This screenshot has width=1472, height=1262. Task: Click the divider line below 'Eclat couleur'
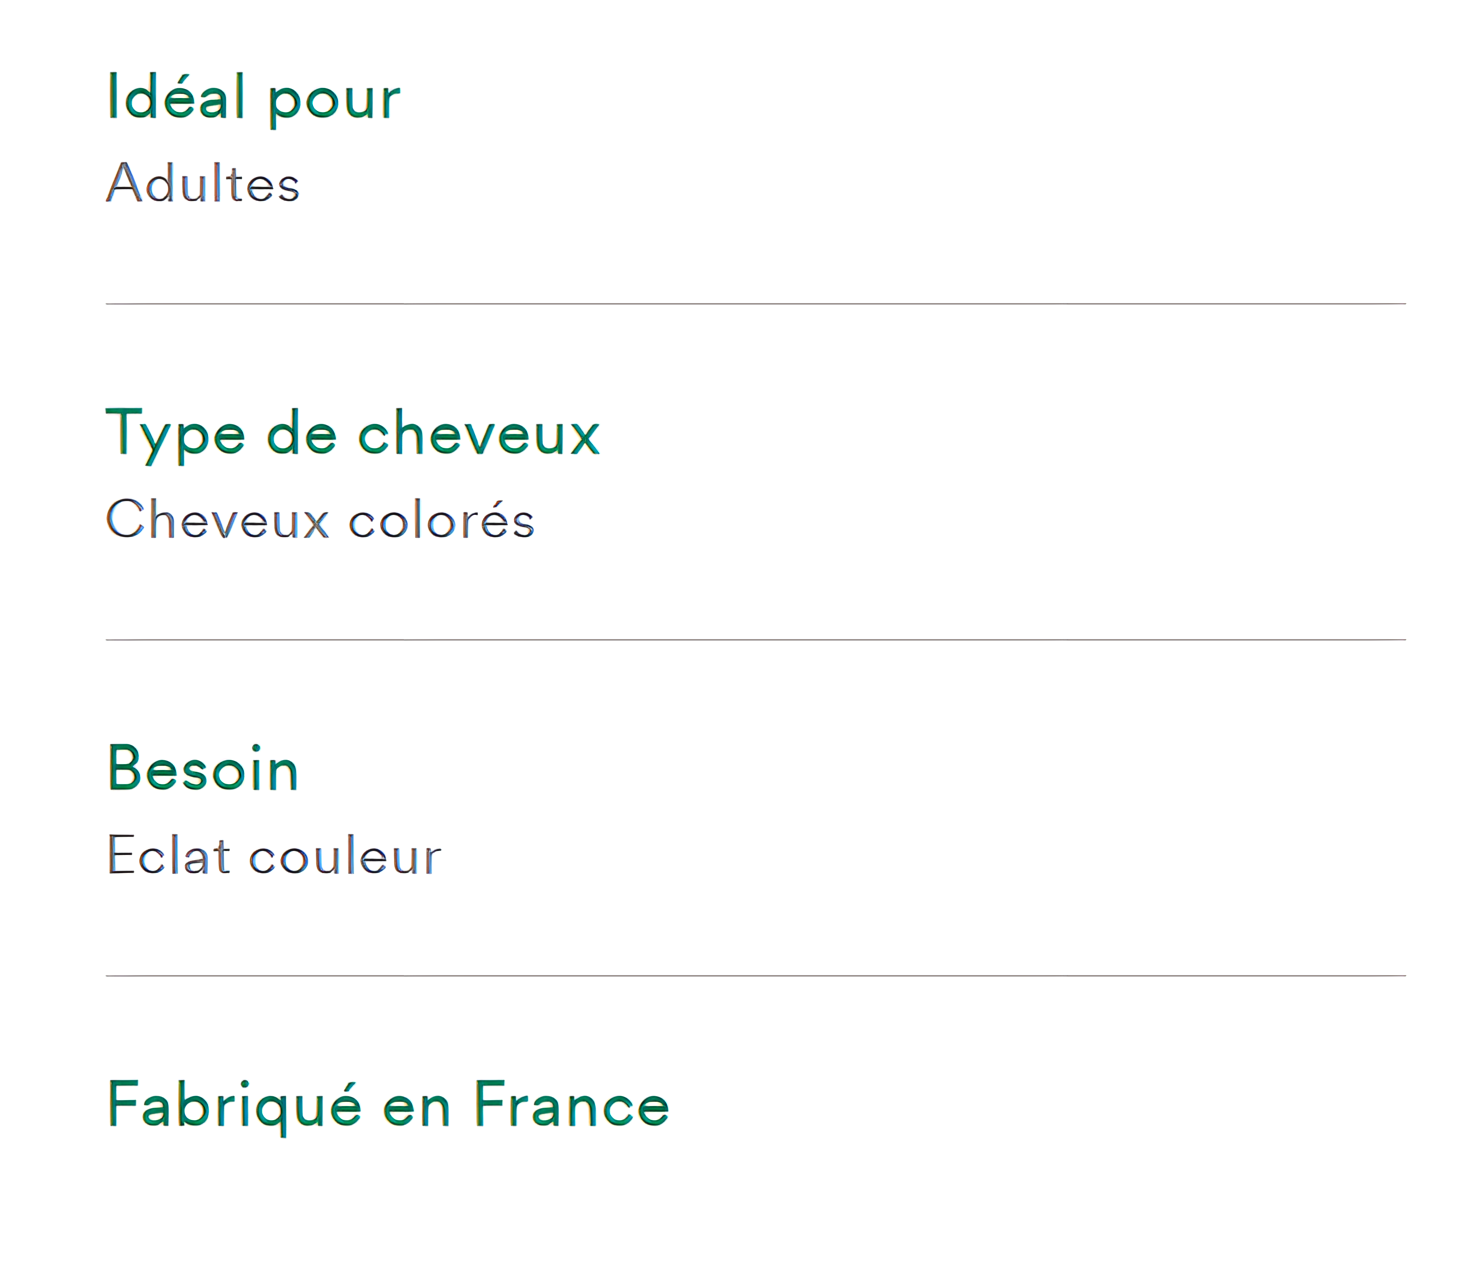click(x=756, y=975)
